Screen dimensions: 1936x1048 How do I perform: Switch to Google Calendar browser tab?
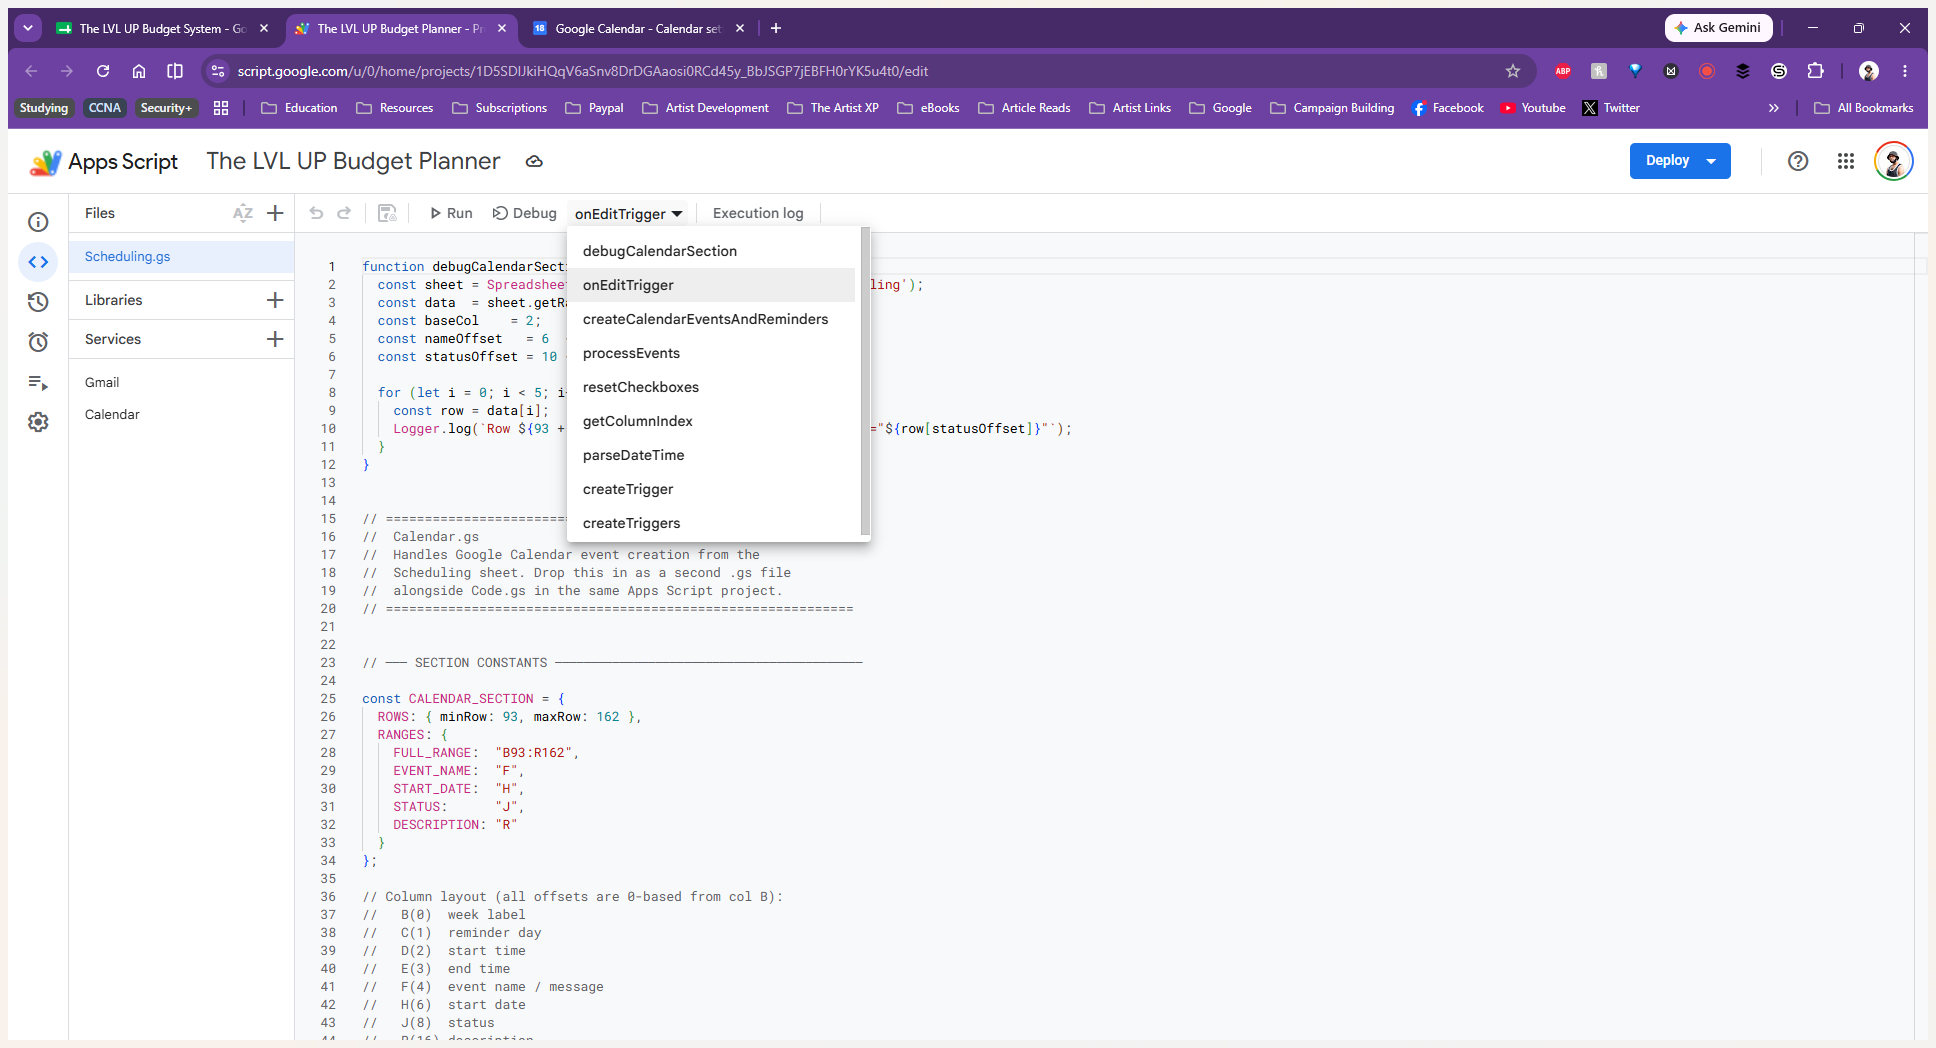click(x=637, y=29)
